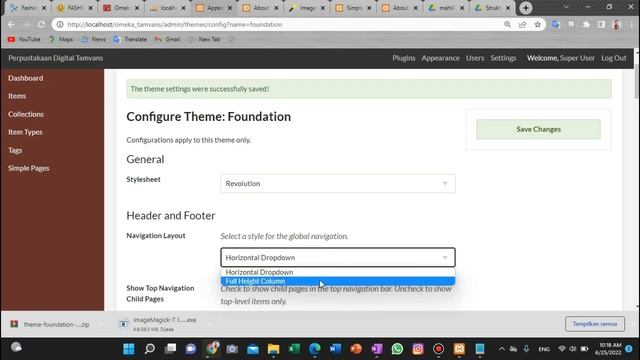Screen dimensions: 640x360
Task: Open the Mail app on taskbar
Action: 253,349
